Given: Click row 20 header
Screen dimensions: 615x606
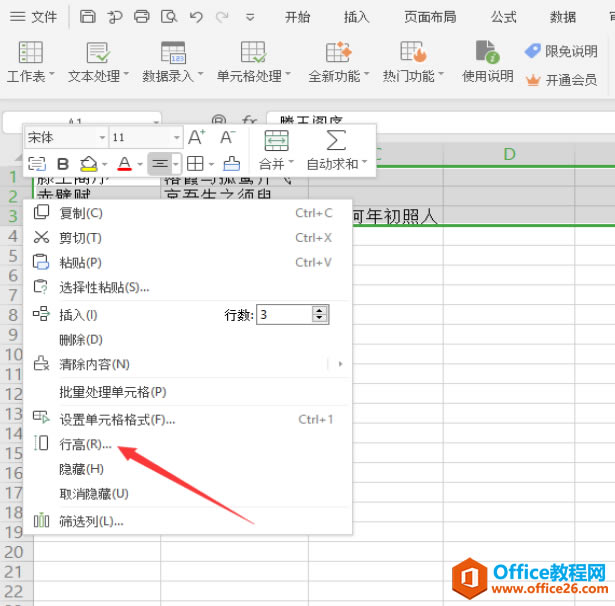Looking at the screenshot, I should (16, 552).
